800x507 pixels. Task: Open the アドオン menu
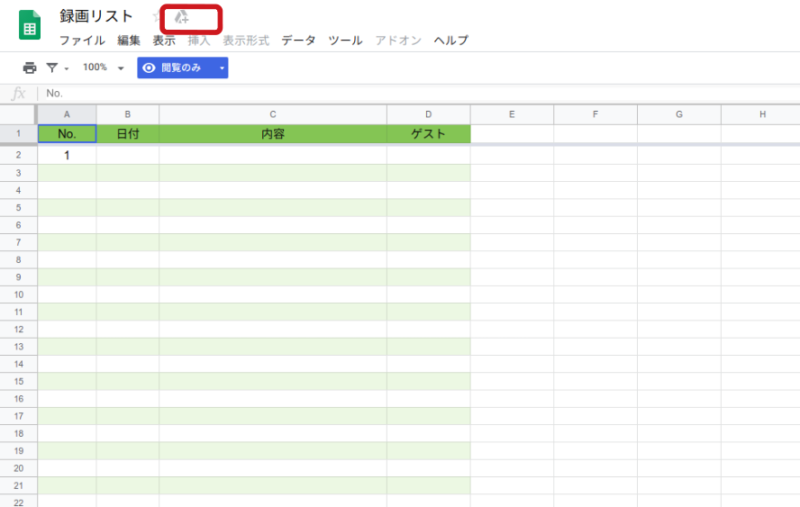pos(398,40)
